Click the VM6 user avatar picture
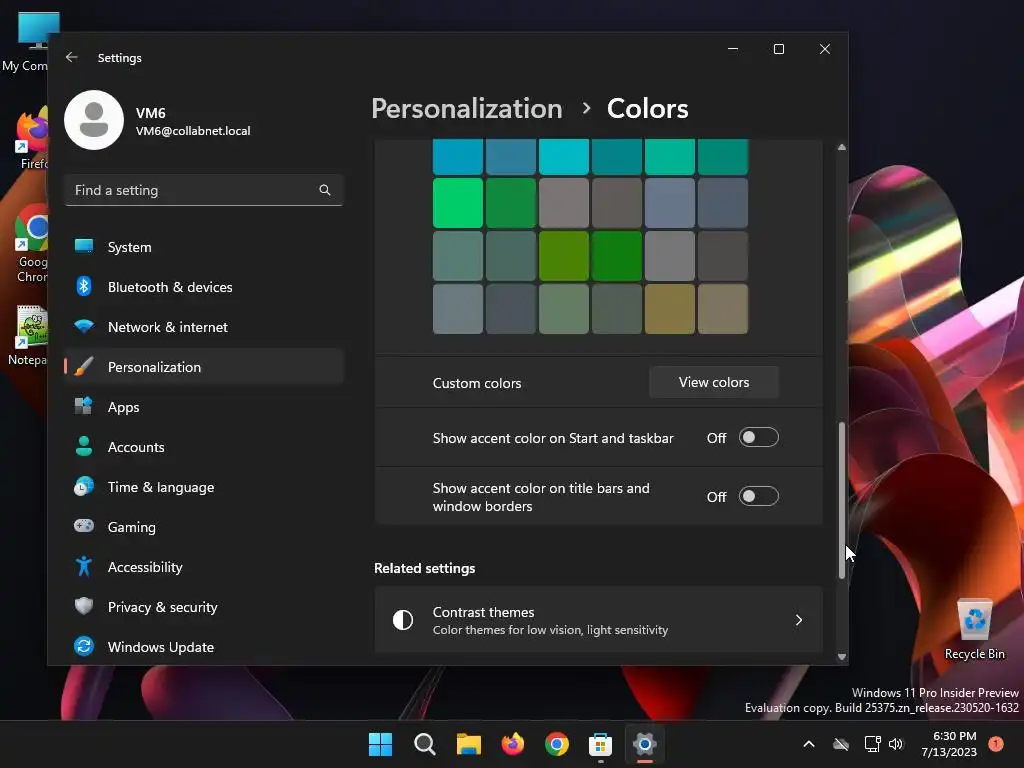Viewport: 1024px width, 768px height. point(94,120)
